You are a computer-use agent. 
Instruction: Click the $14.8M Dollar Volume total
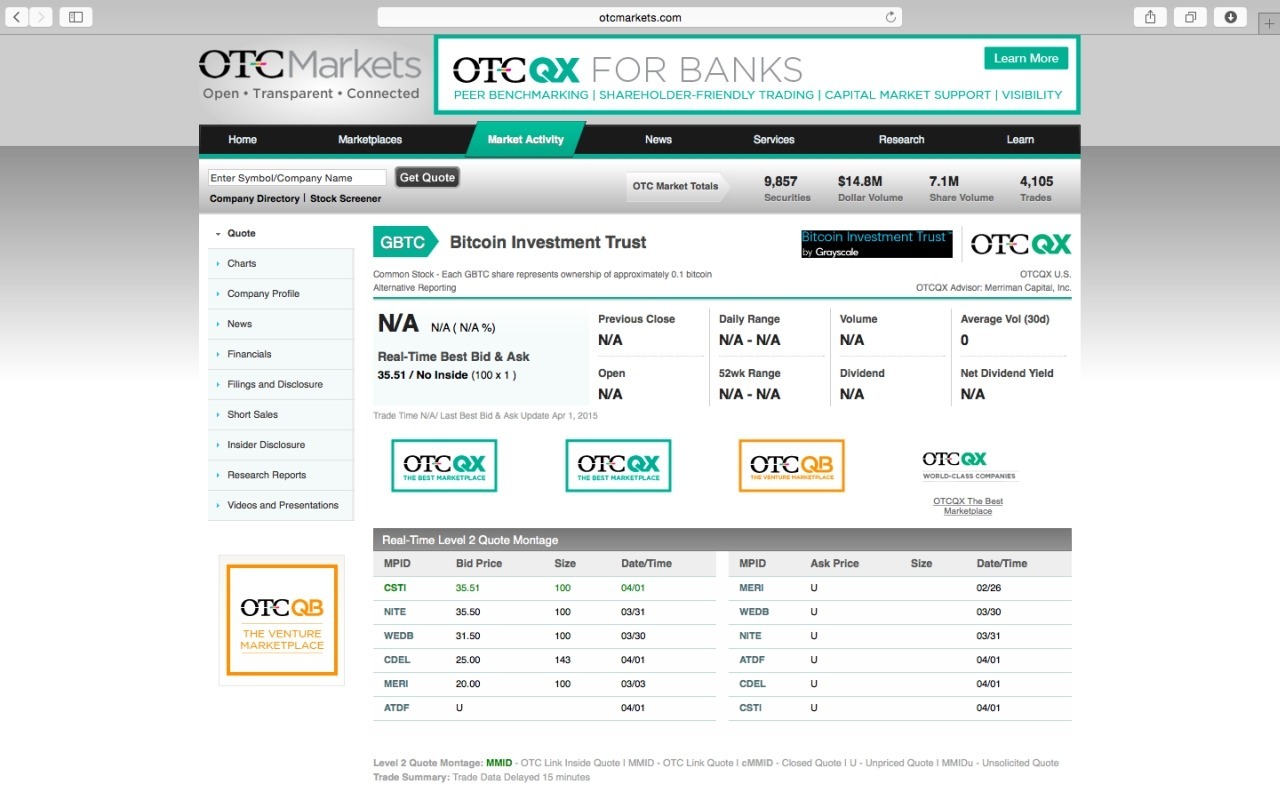870,188
